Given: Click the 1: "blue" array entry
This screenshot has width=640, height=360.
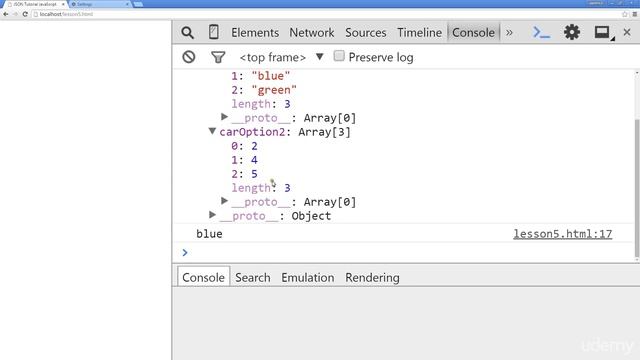Looking at the screenshot, I should (x=260, y=76).
